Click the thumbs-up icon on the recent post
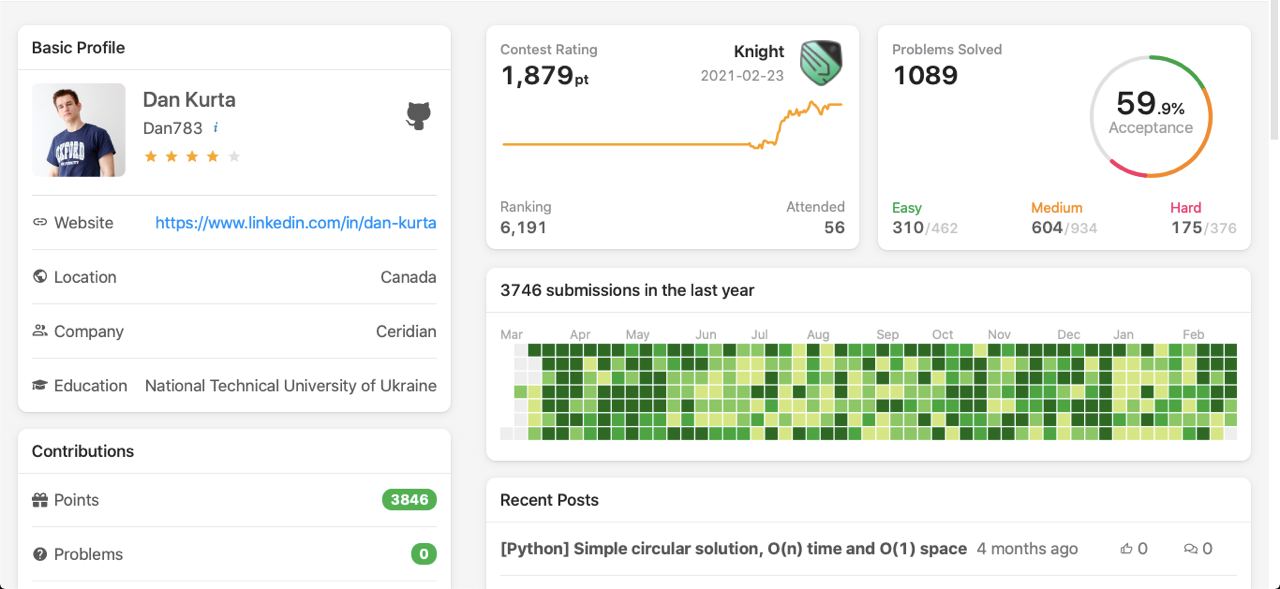The height and width of the screenshot is (589, 1280). tap(1127, 549)
